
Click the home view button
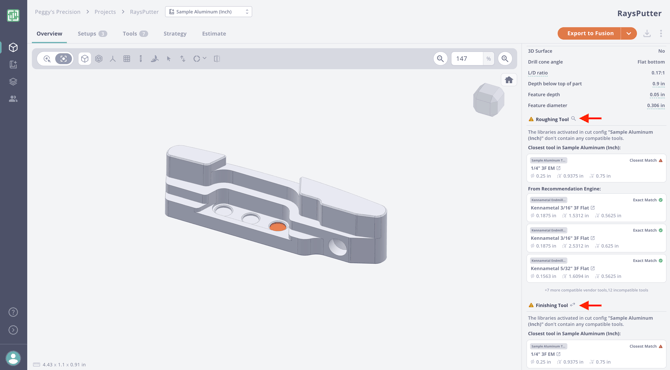pos(508,80)
